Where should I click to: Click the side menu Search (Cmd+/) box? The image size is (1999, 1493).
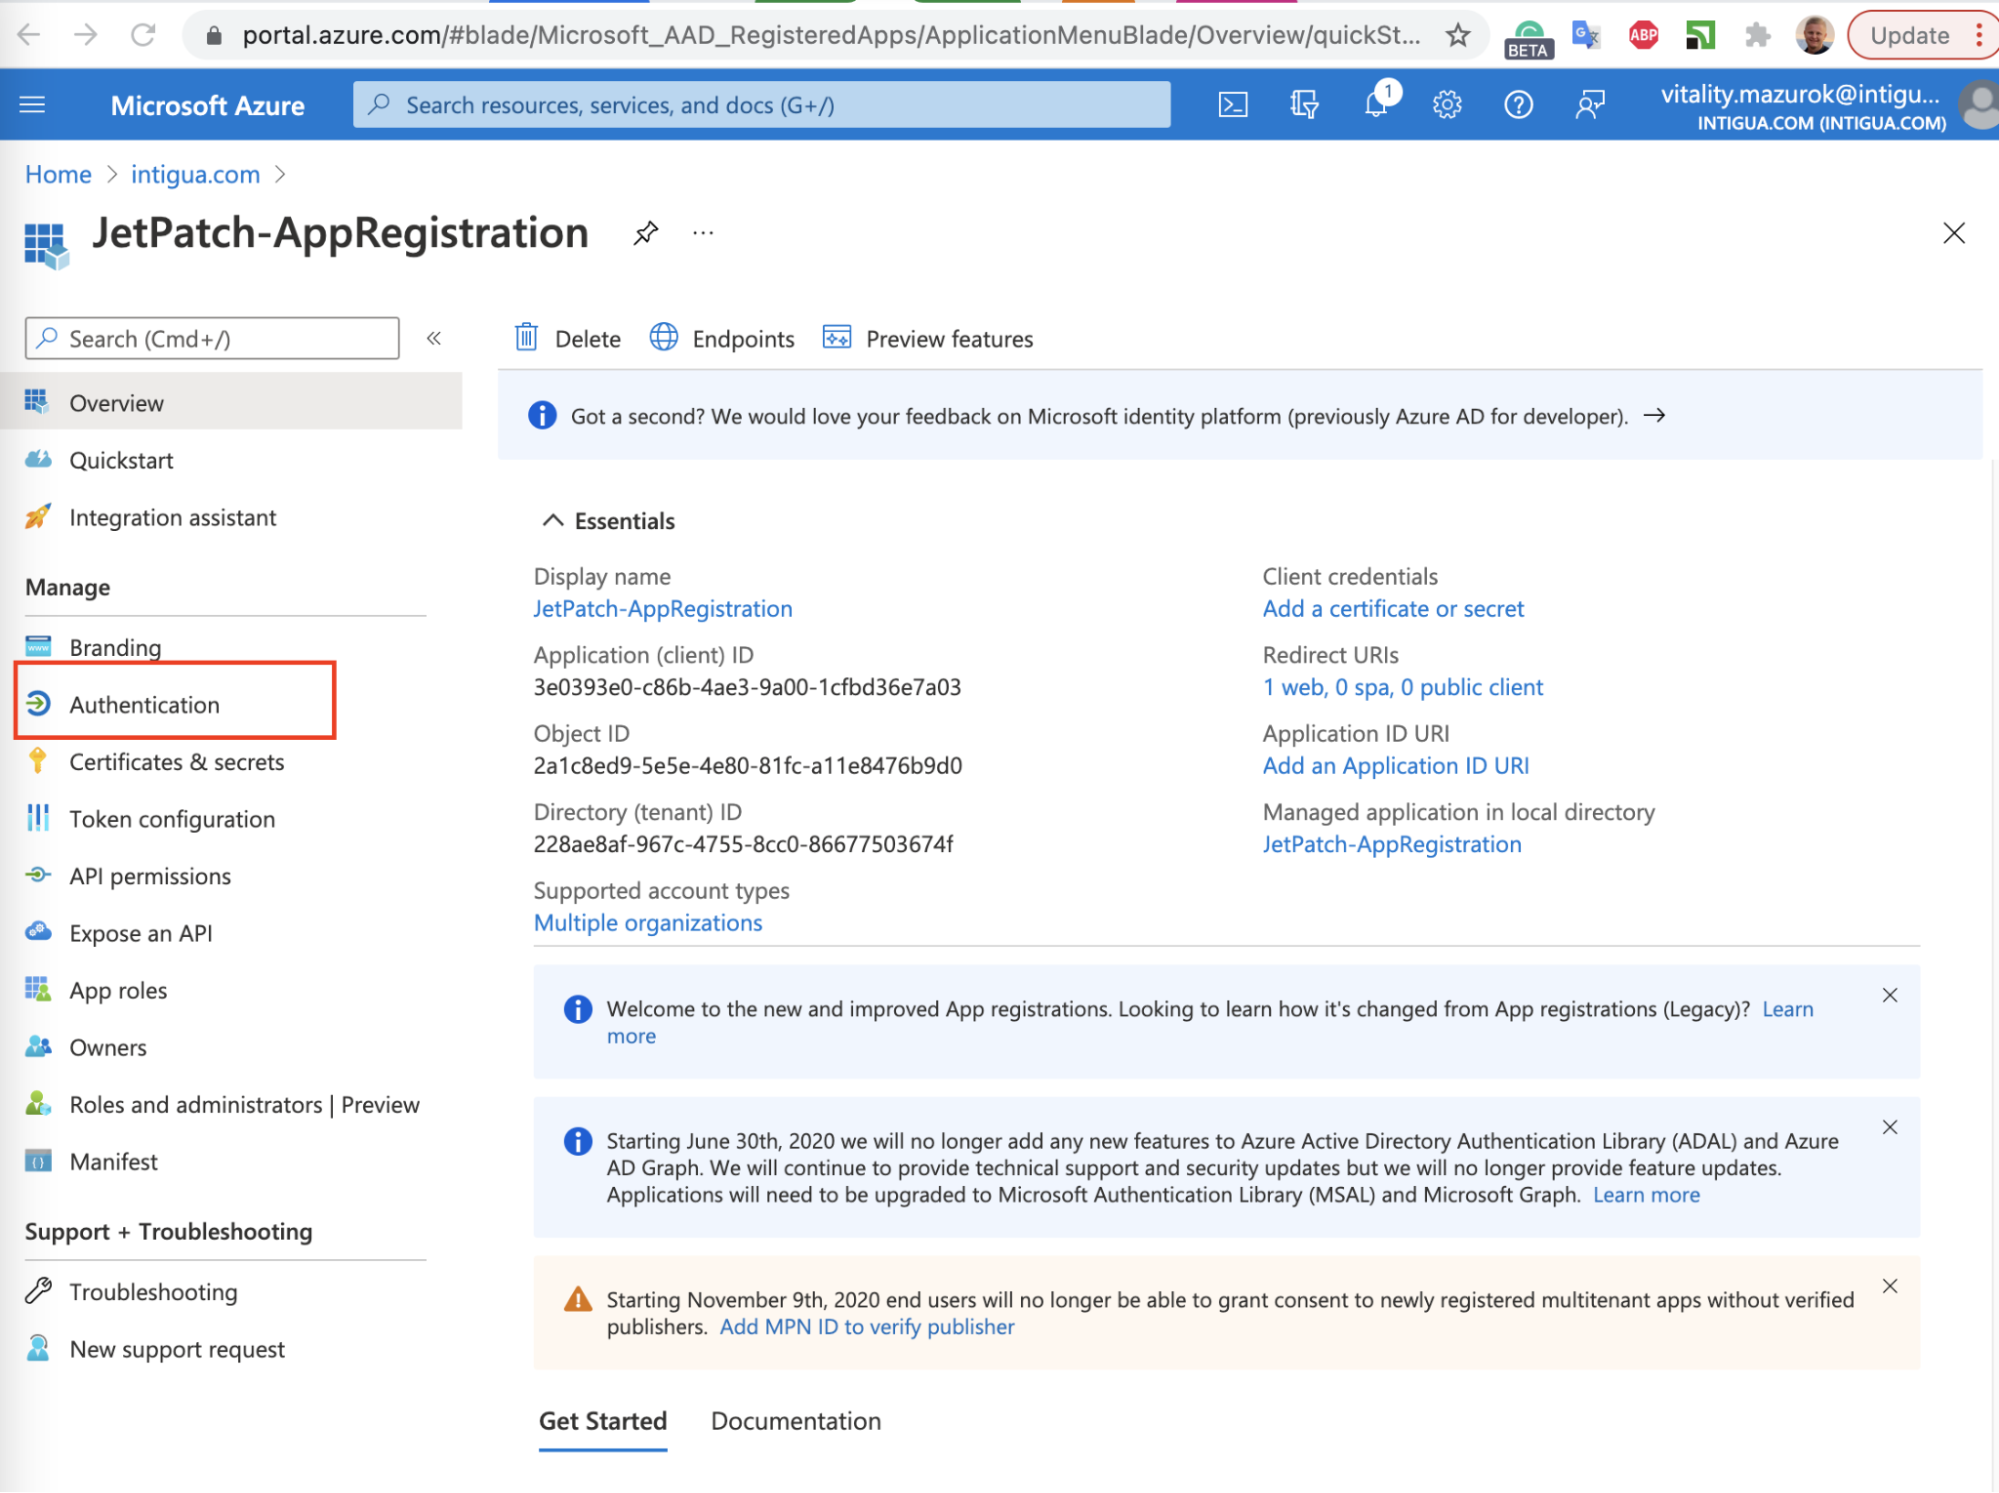[212, 338]
